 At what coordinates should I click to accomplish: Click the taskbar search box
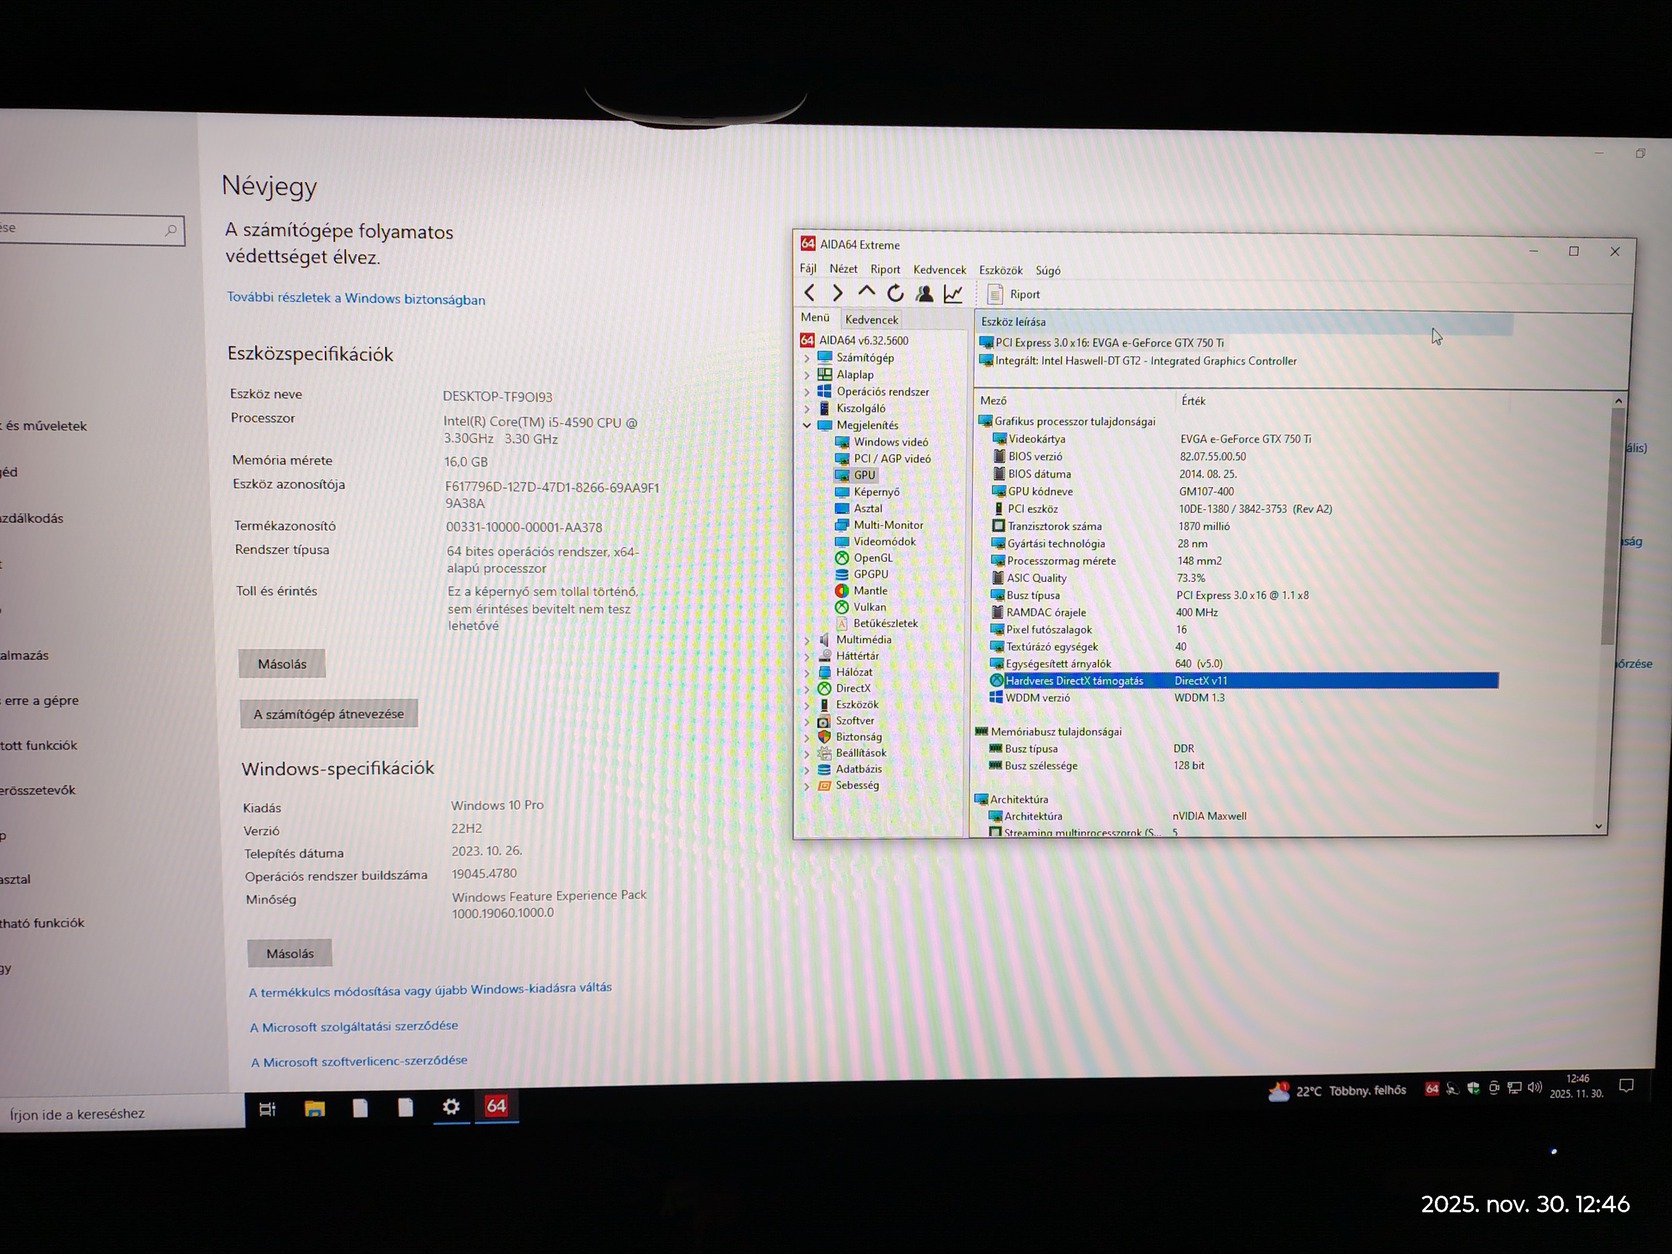[x=122, y=1113]
